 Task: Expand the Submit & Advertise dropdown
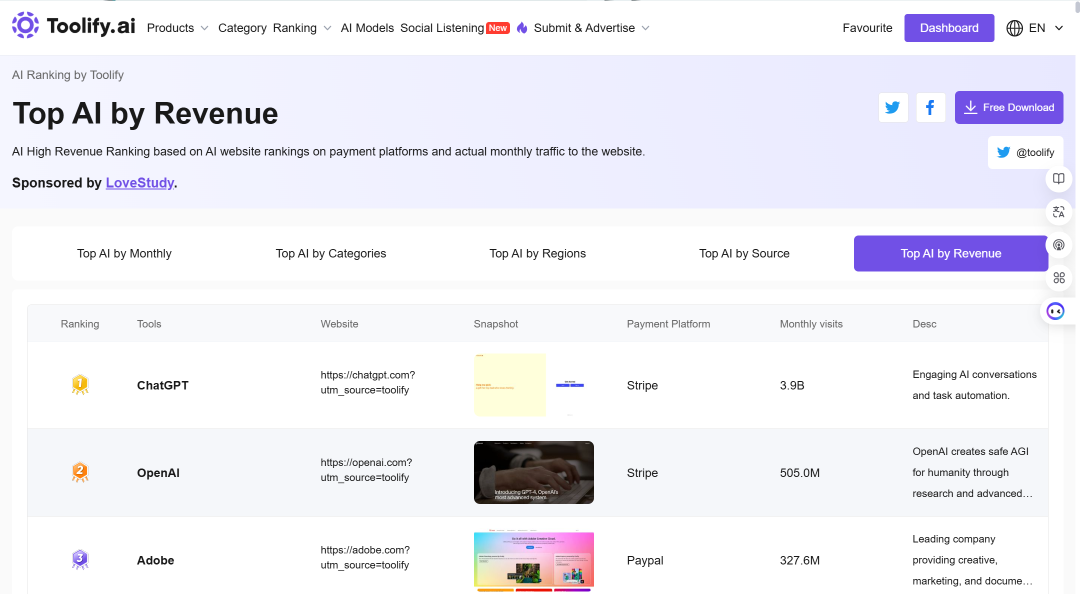click(591, 28)
